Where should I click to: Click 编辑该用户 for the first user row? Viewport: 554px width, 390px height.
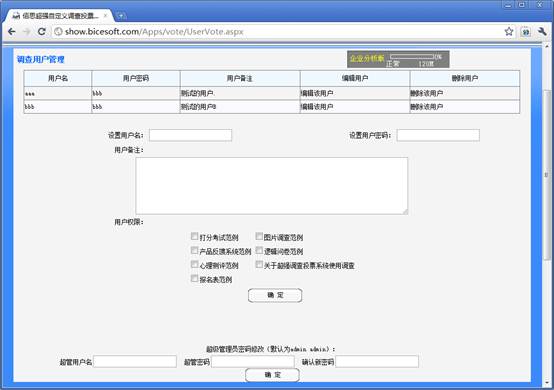pyautogui.click(x=317, y=93)
